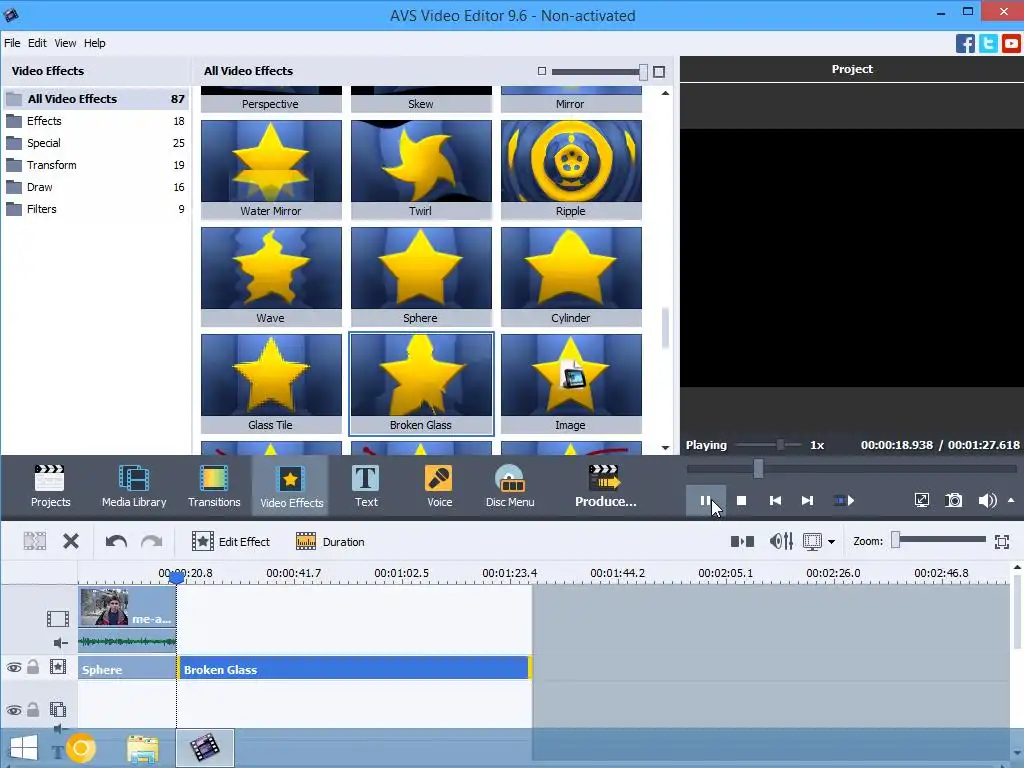Image resolution: width=1024 pixels, height=768 pixels.
Task: Open the View menu
Action: click(x=65, y=43)
